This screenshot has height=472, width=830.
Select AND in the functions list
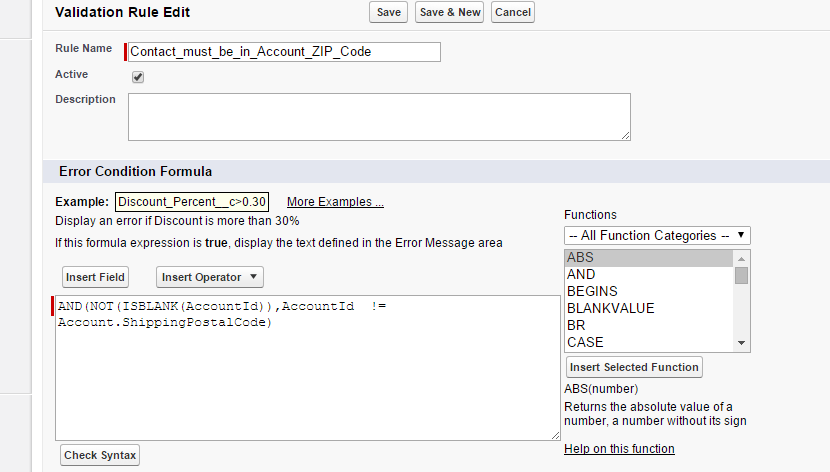[x=650, y=275]
